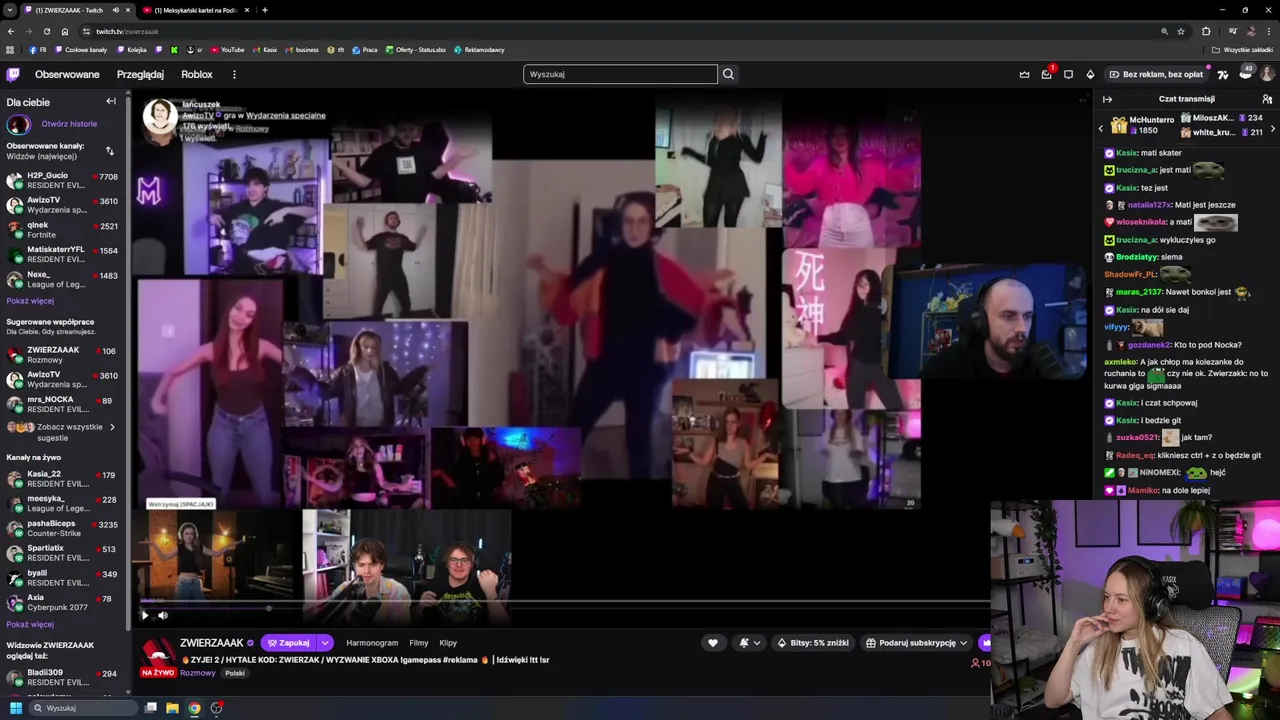Click Bitsy: 5% zniżki button

coord(813,643)
